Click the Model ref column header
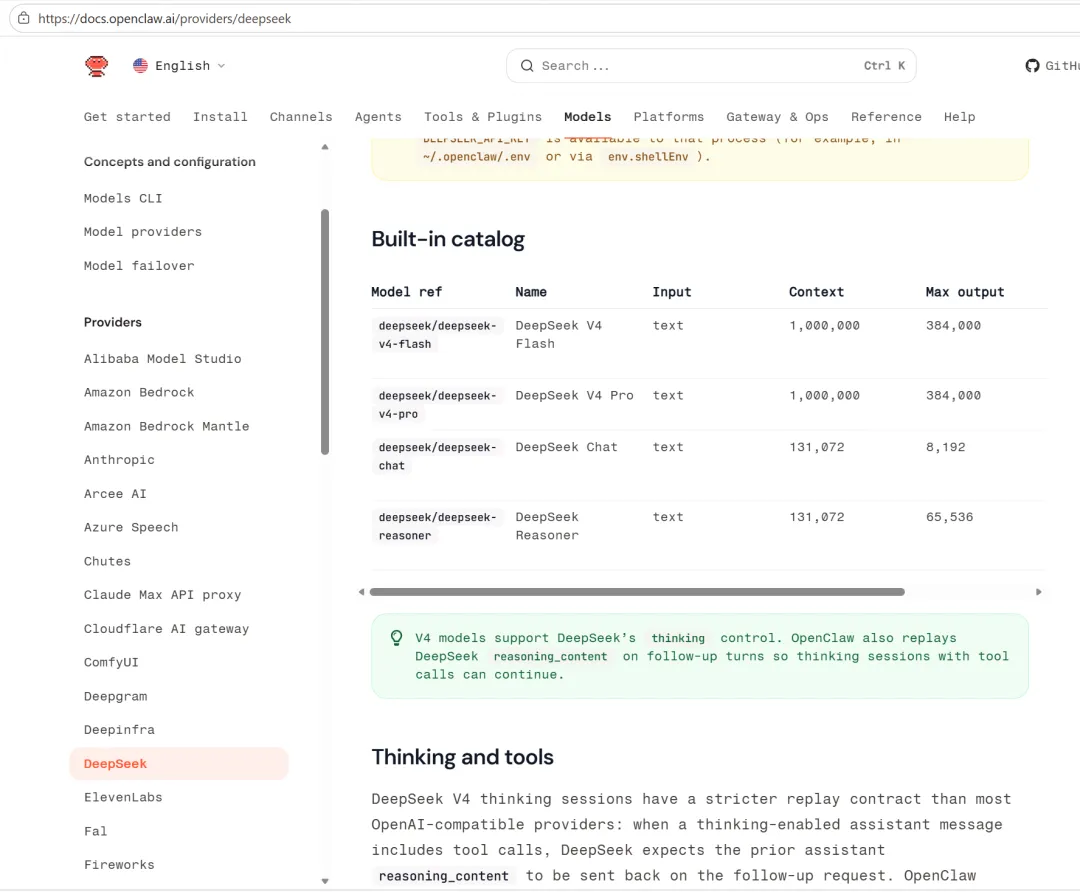Screen dimensions: 1080x892 [406, 292]
